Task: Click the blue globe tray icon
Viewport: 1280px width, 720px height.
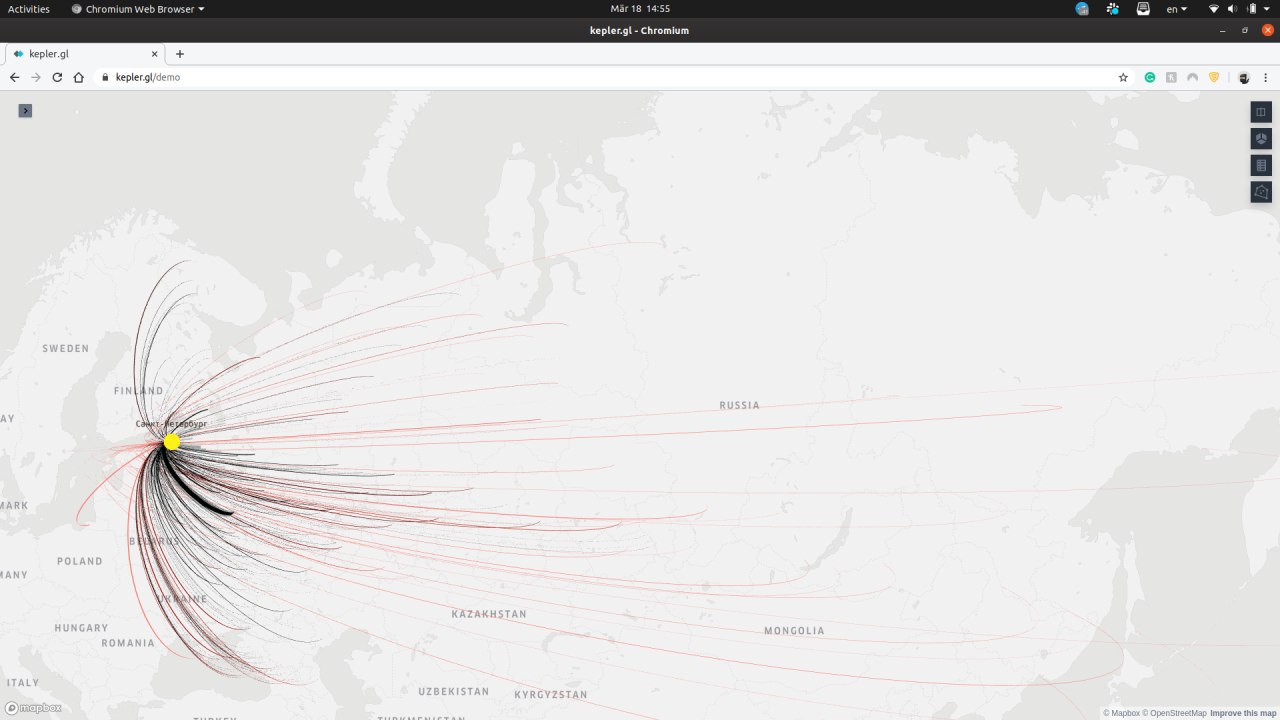Action: (x=1082, y=9)
